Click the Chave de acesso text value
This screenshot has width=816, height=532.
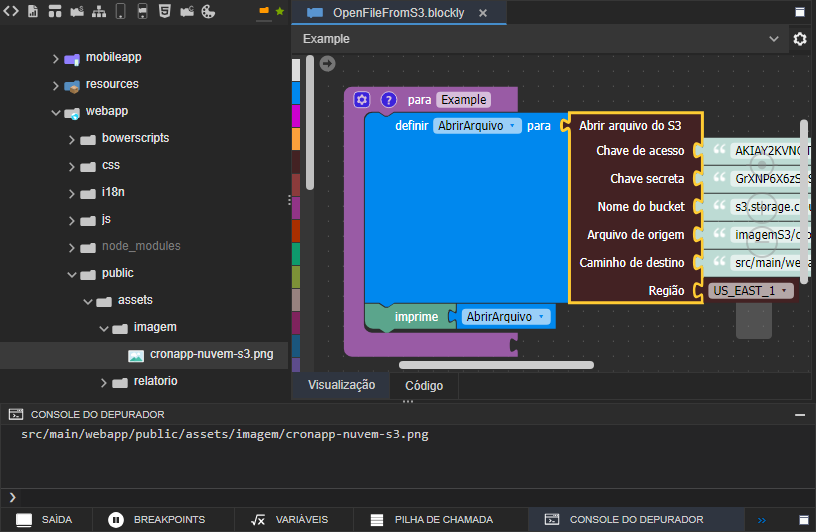768,151
